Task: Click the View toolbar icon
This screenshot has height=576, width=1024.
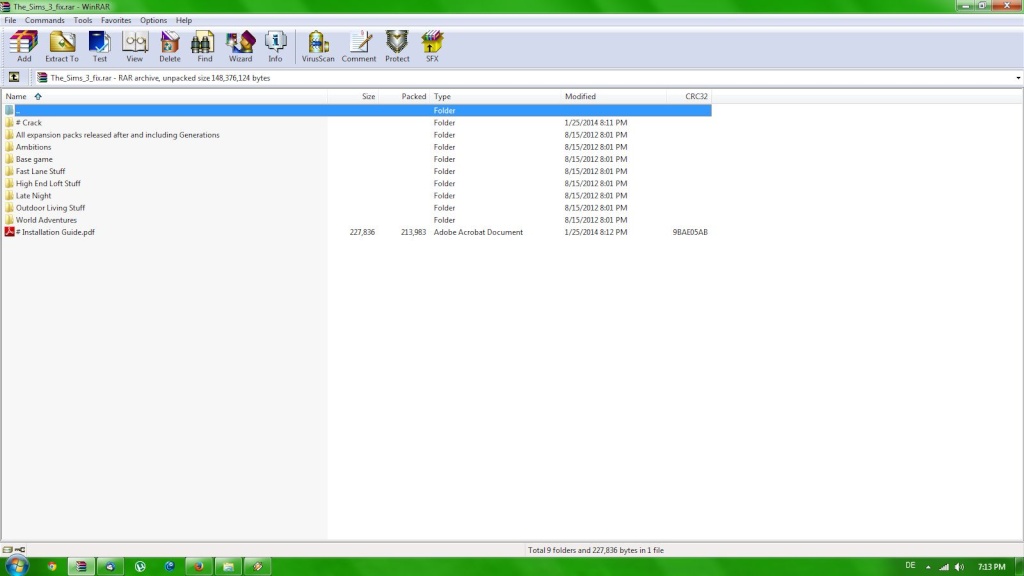Action: click(135, 46)
